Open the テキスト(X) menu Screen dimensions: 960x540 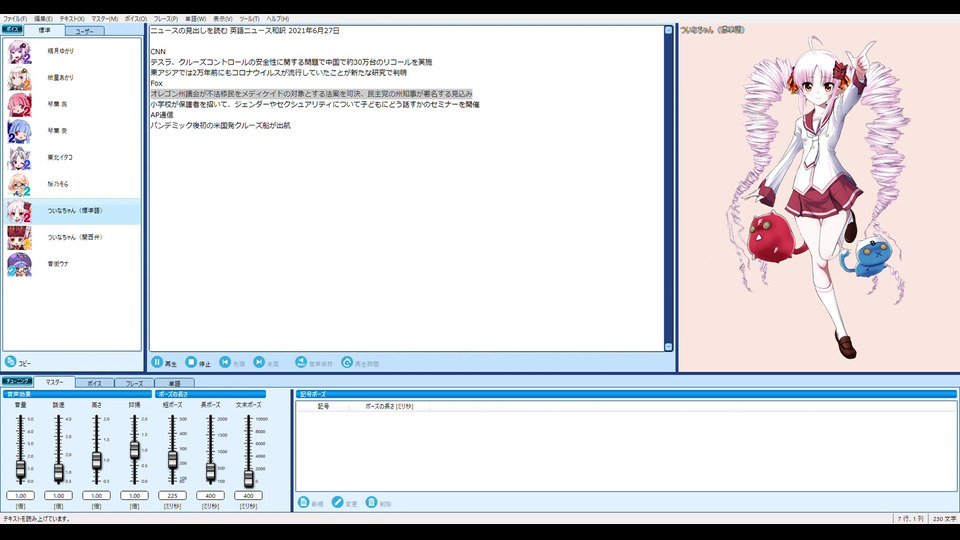click(x=72, y=19)
